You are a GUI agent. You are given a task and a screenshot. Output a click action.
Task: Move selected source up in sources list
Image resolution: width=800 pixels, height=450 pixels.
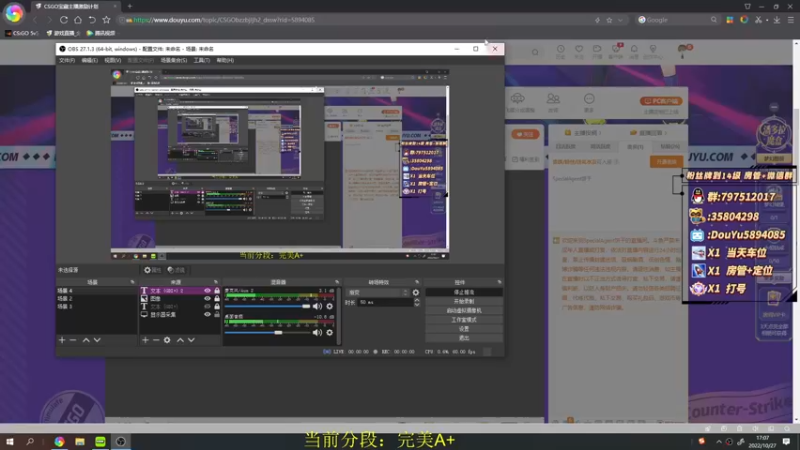point(180,340)
